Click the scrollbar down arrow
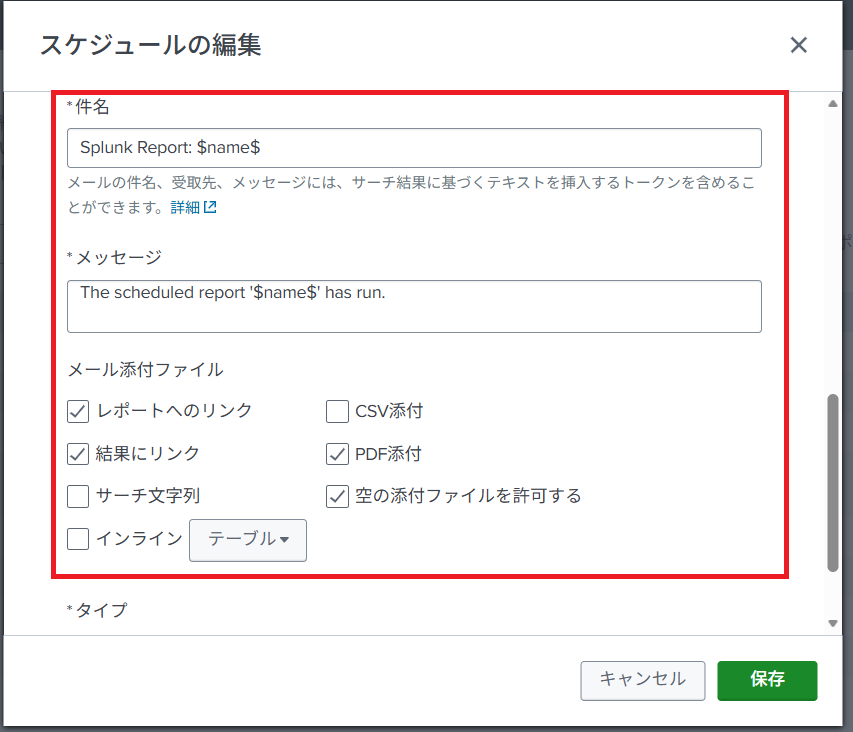 [833, 623]
